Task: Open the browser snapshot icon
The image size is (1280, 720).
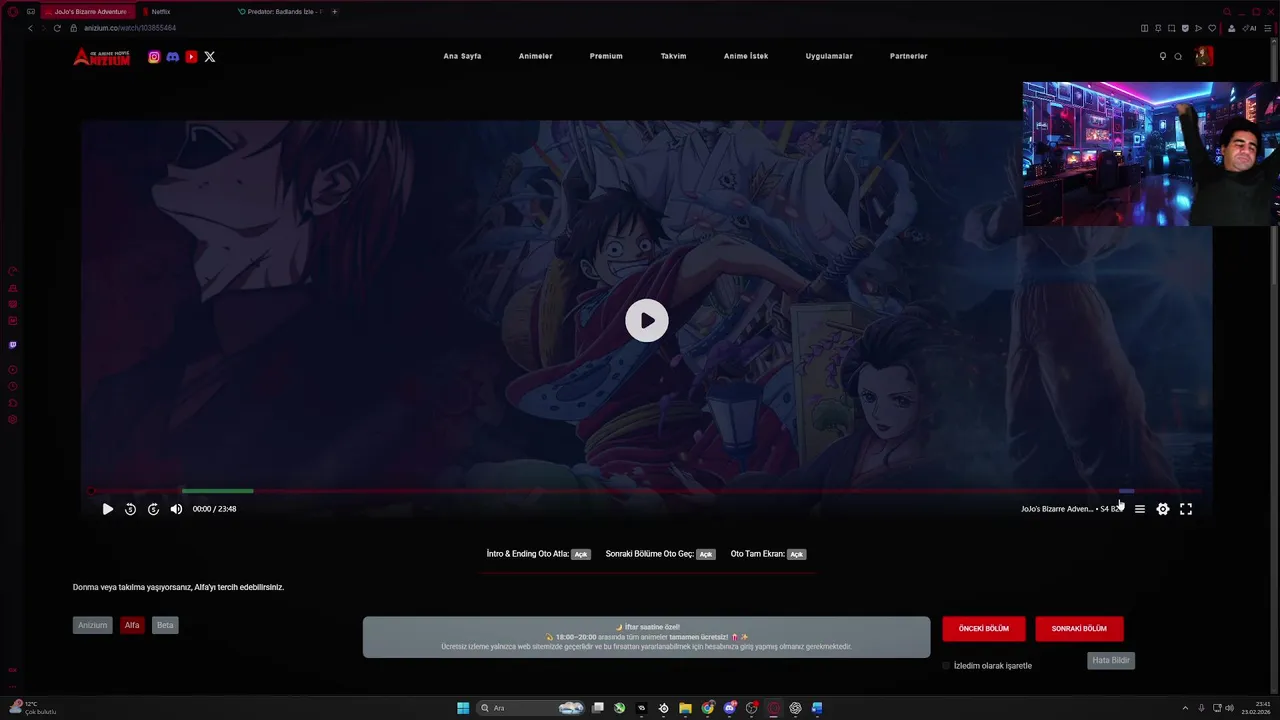Action: tap(1171, 28)
